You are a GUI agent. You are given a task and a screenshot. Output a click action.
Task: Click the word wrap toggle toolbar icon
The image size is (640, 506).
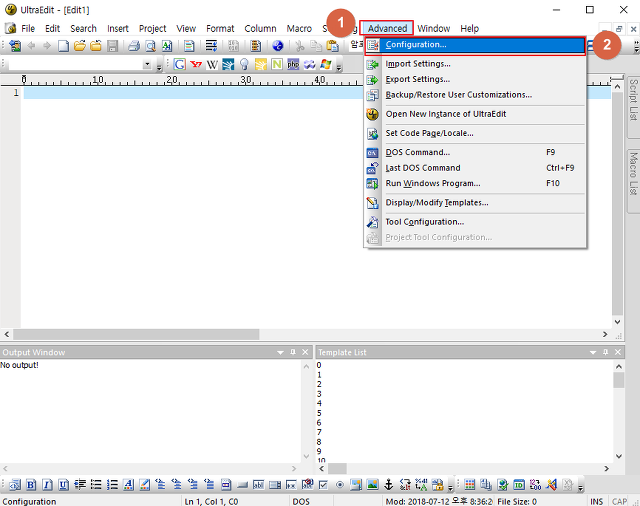[x=211, y=46]
